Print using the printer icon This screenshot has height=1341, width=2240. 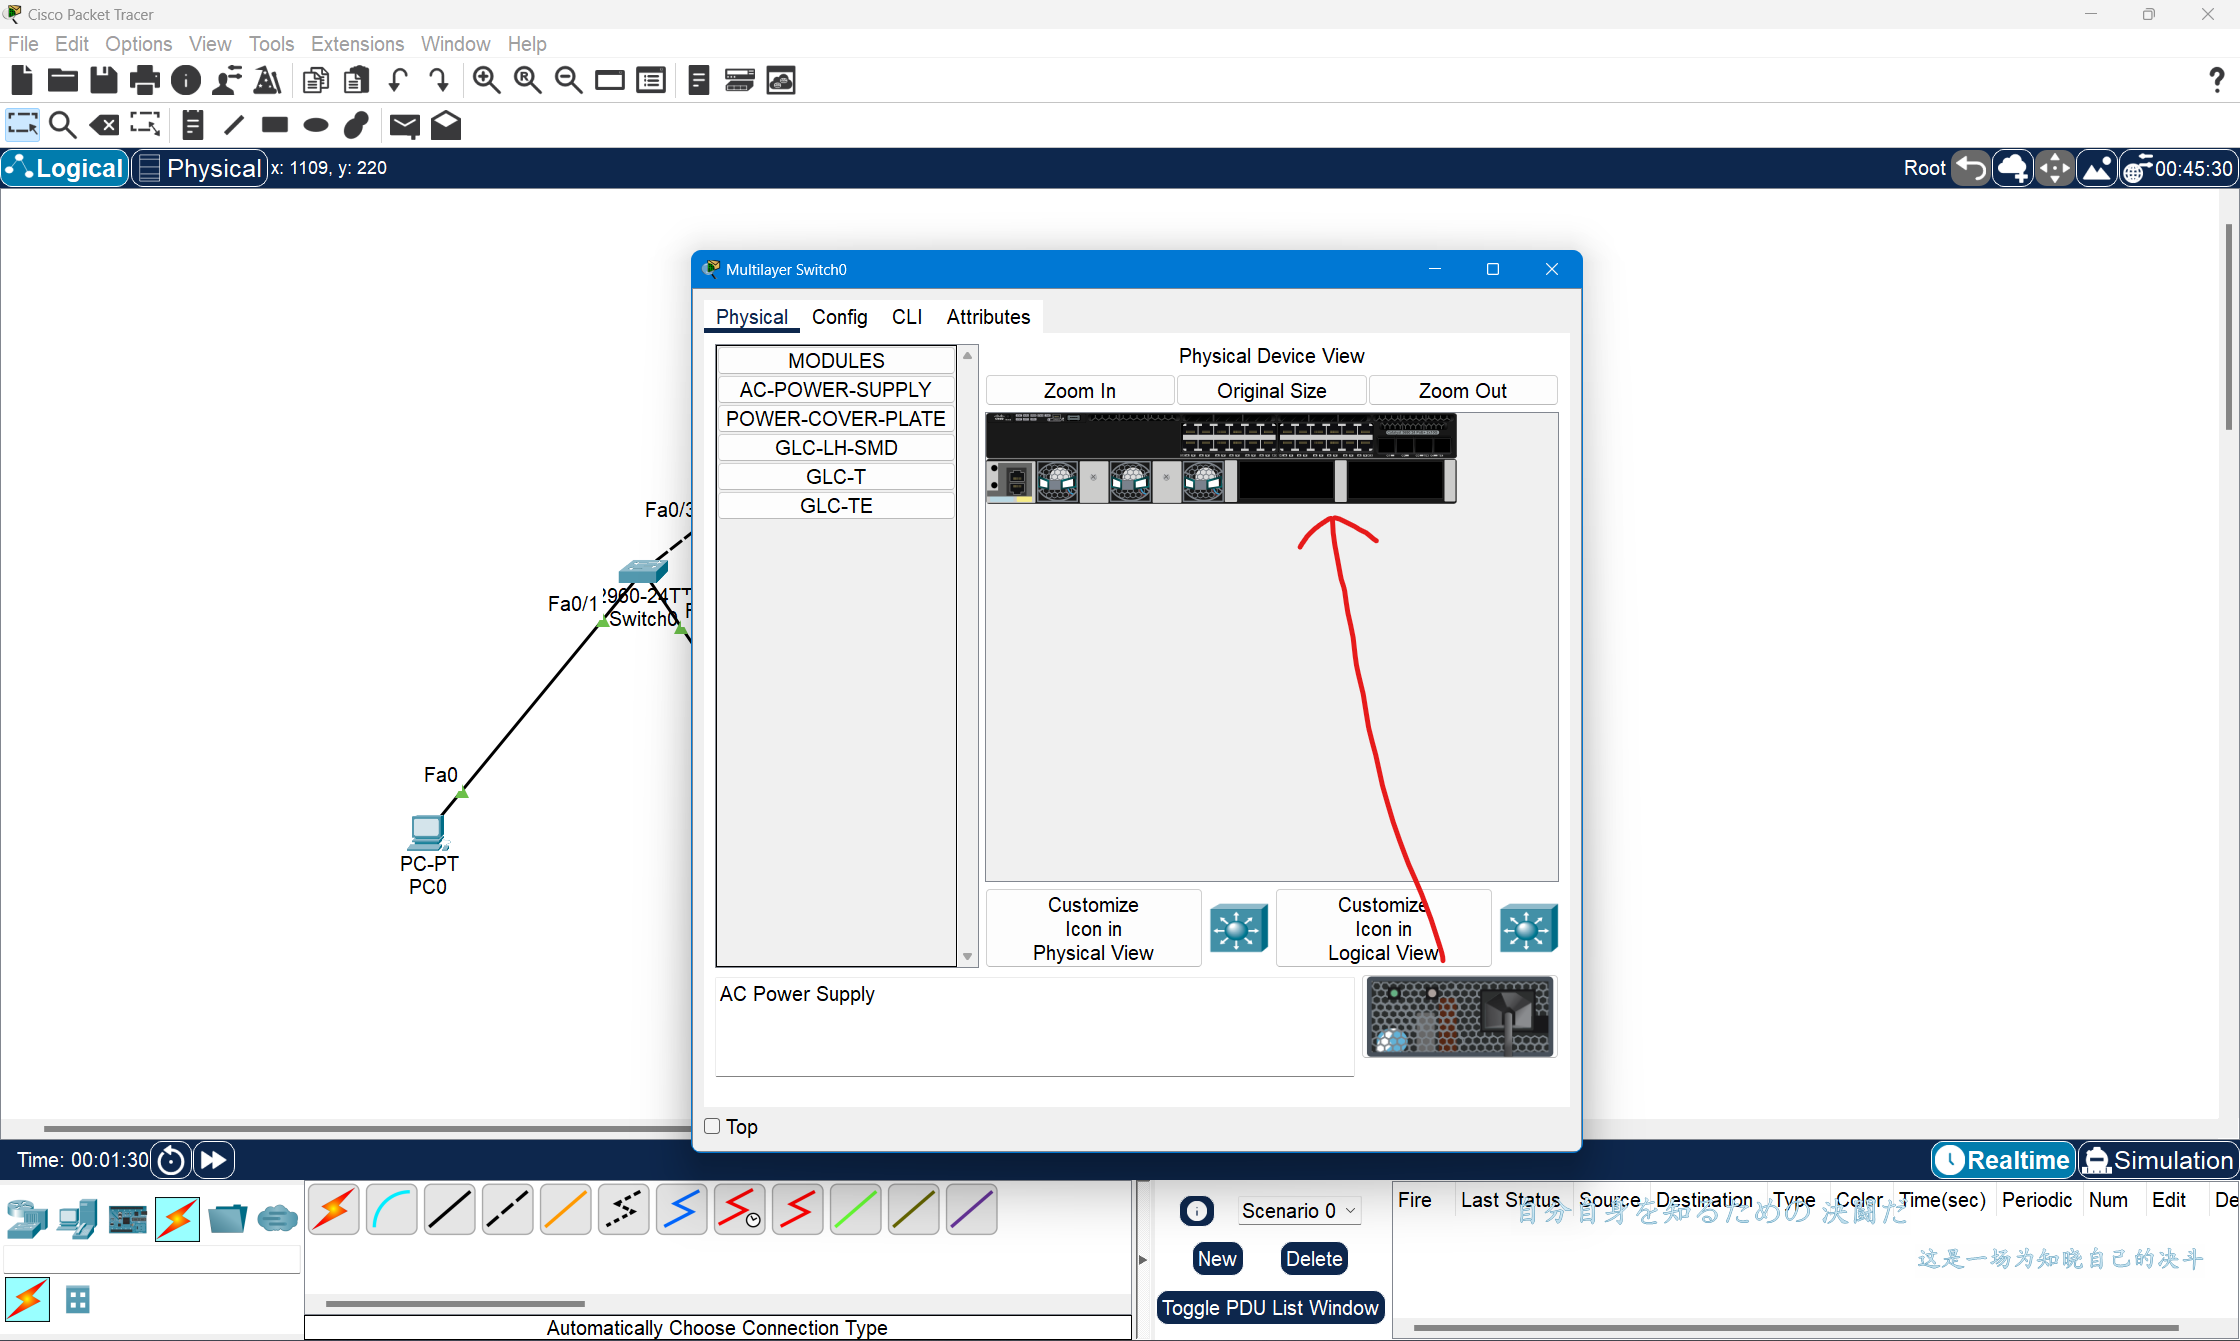click(x=145, y=80)
